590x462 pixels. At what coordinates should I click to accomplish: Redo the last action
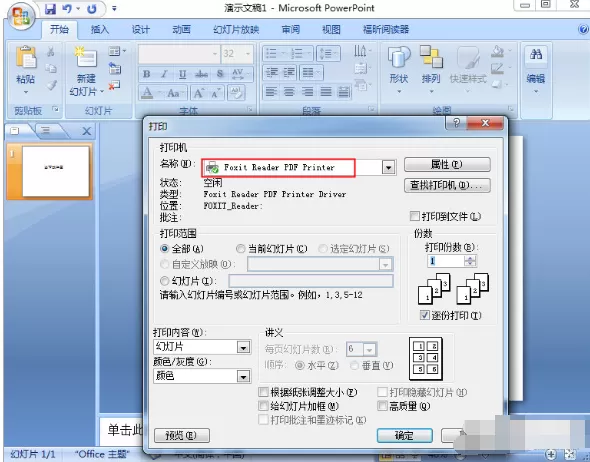91,9
